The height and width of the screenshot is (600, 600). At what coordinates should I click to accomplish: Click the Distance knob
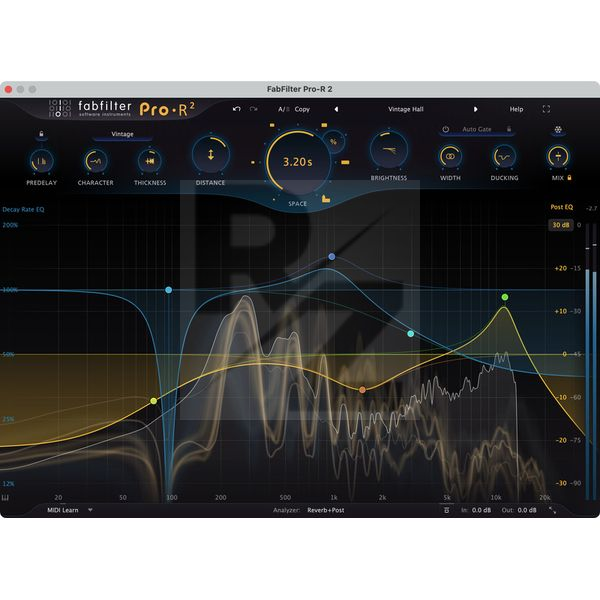[210, 155]
